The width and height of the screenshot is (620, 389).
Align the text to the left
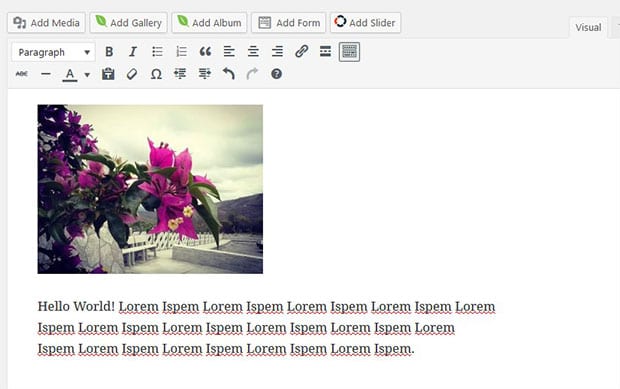coord(229,52)
